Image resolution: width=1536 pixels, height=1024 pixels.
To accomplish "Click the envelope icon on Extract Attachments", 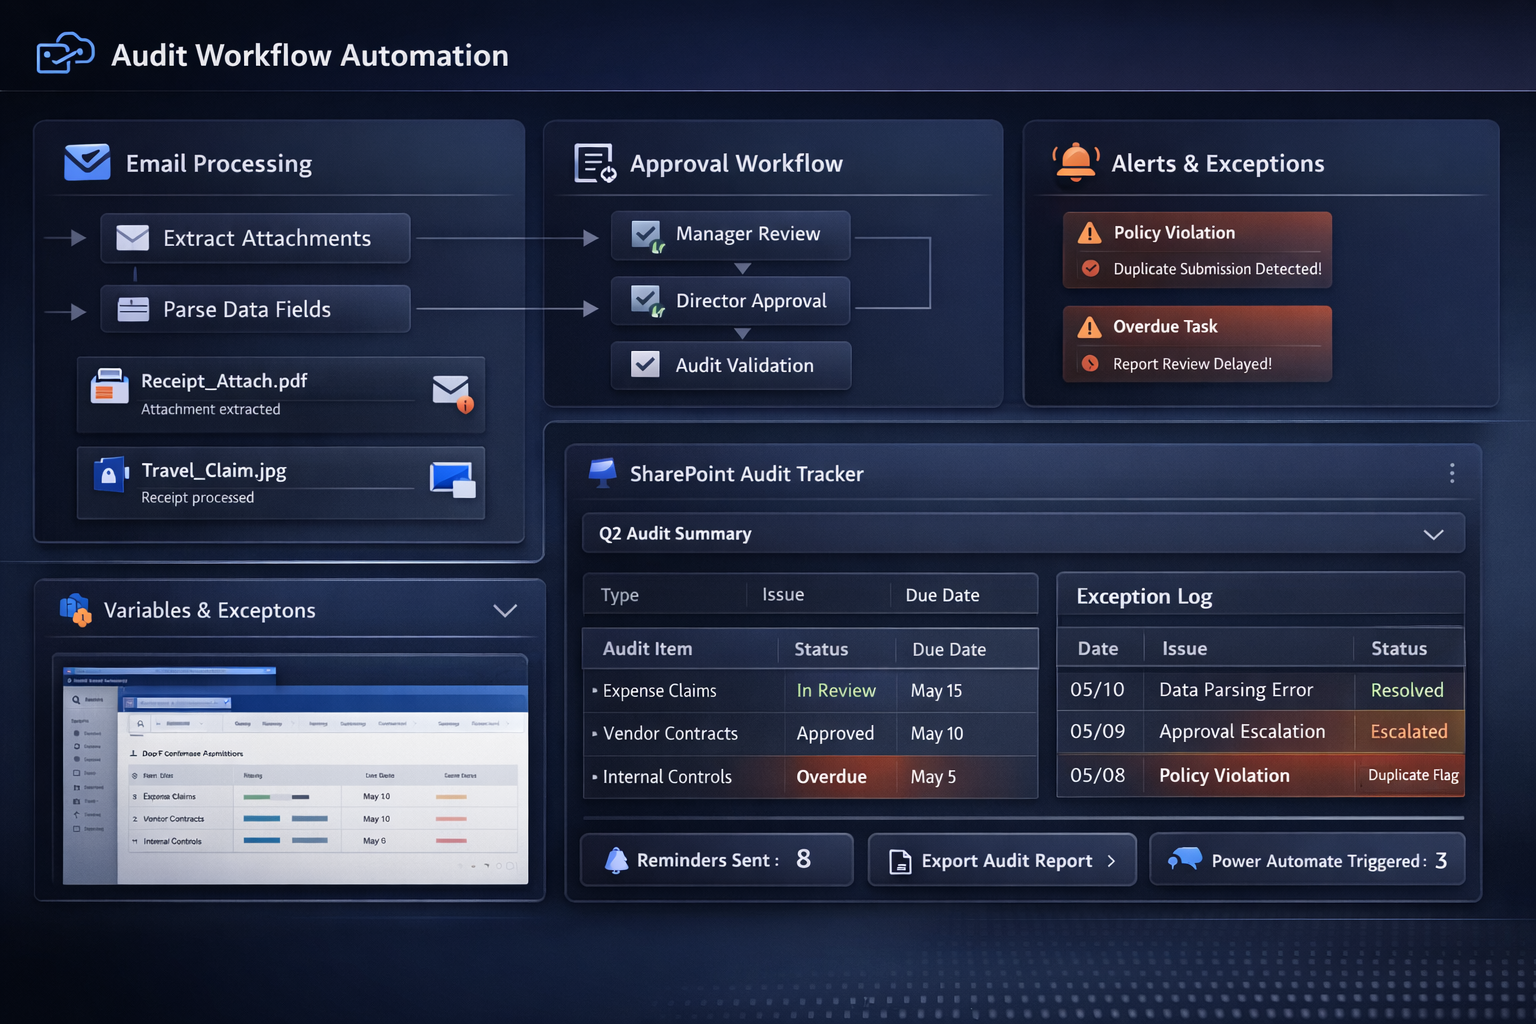I will [x=132, y=238].
